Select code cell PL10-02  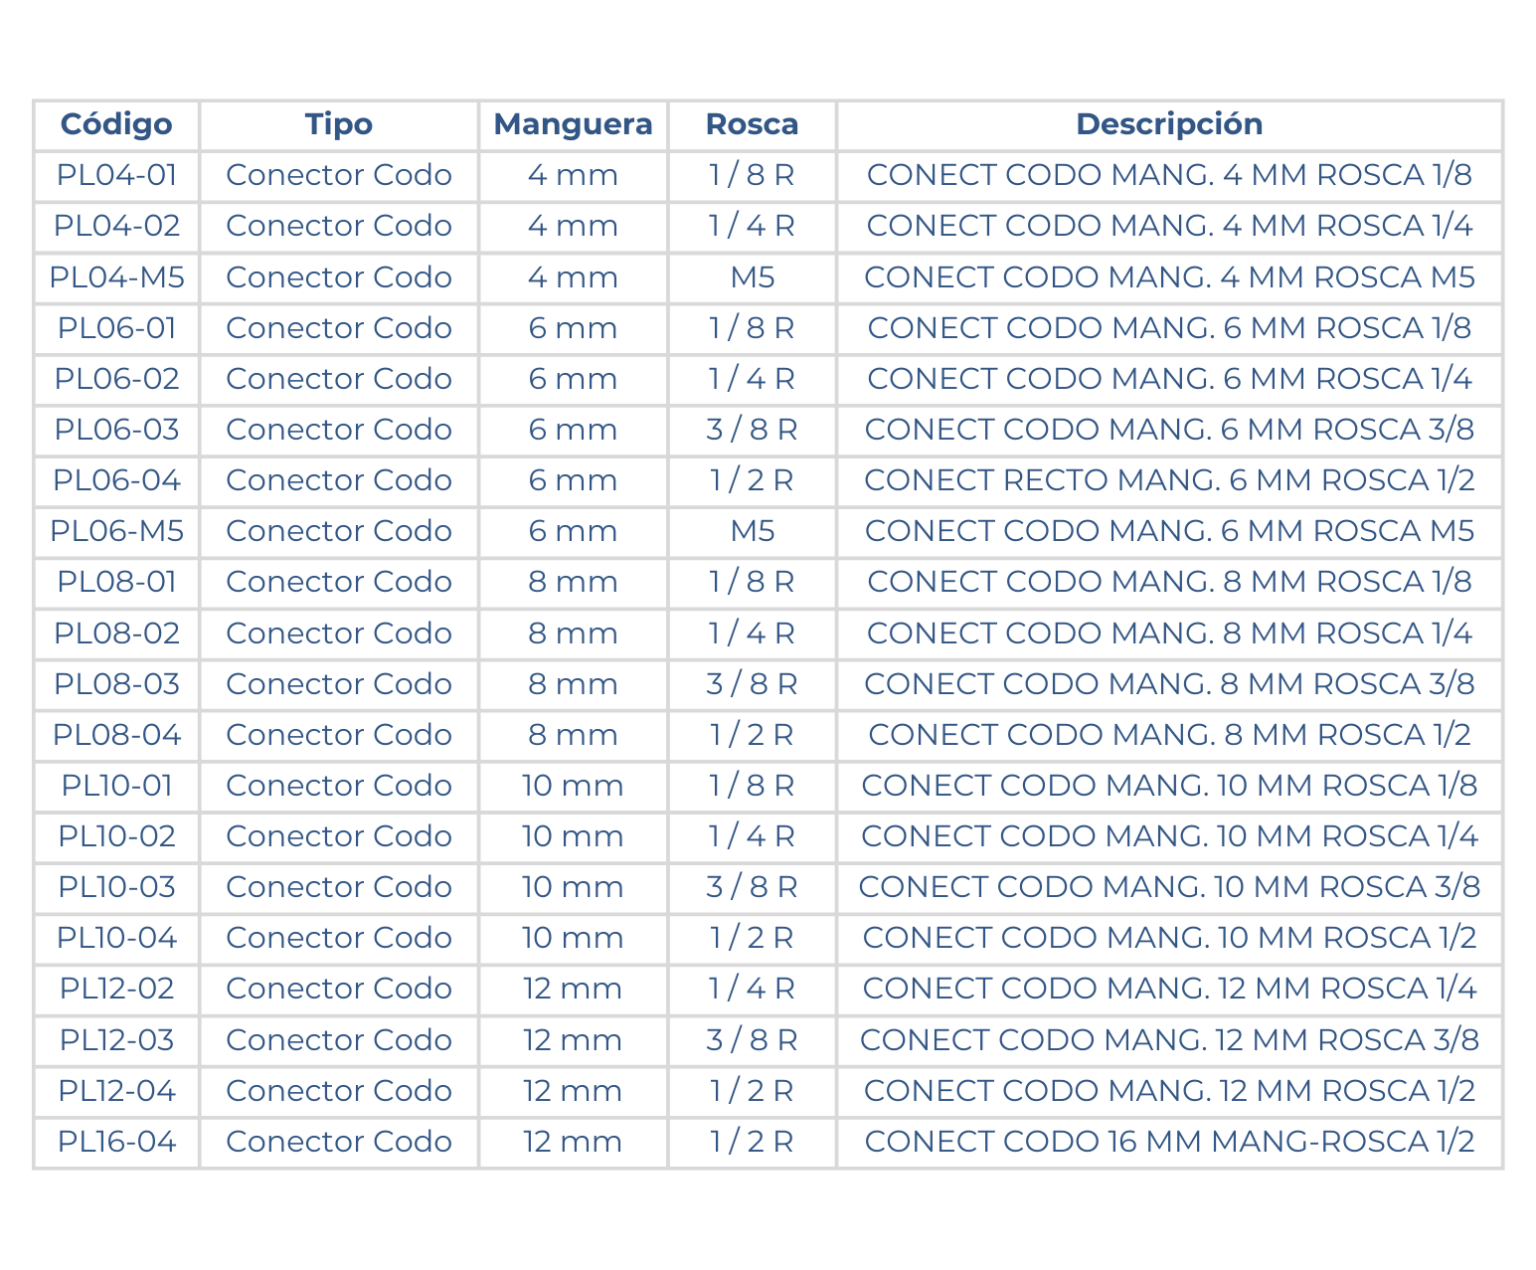[117, 836]
